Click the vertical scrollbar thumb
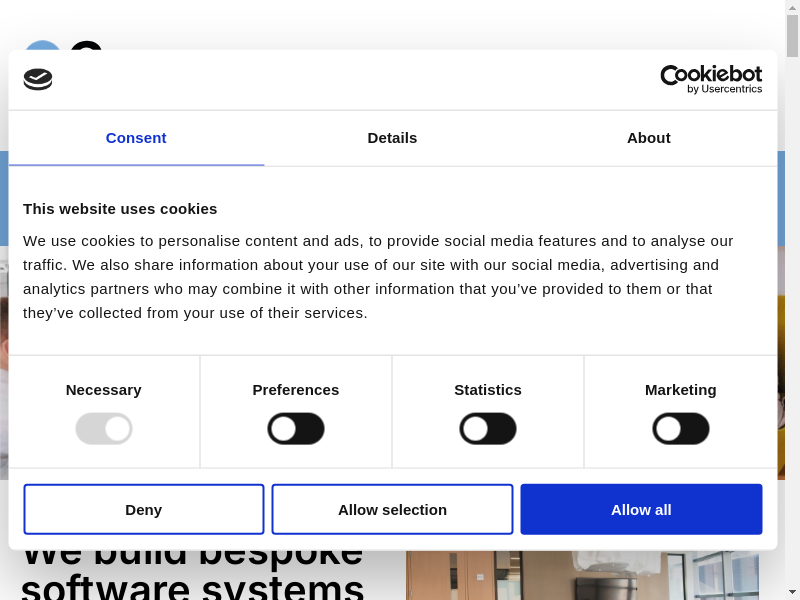800x600 pixels. pos(792,36)
